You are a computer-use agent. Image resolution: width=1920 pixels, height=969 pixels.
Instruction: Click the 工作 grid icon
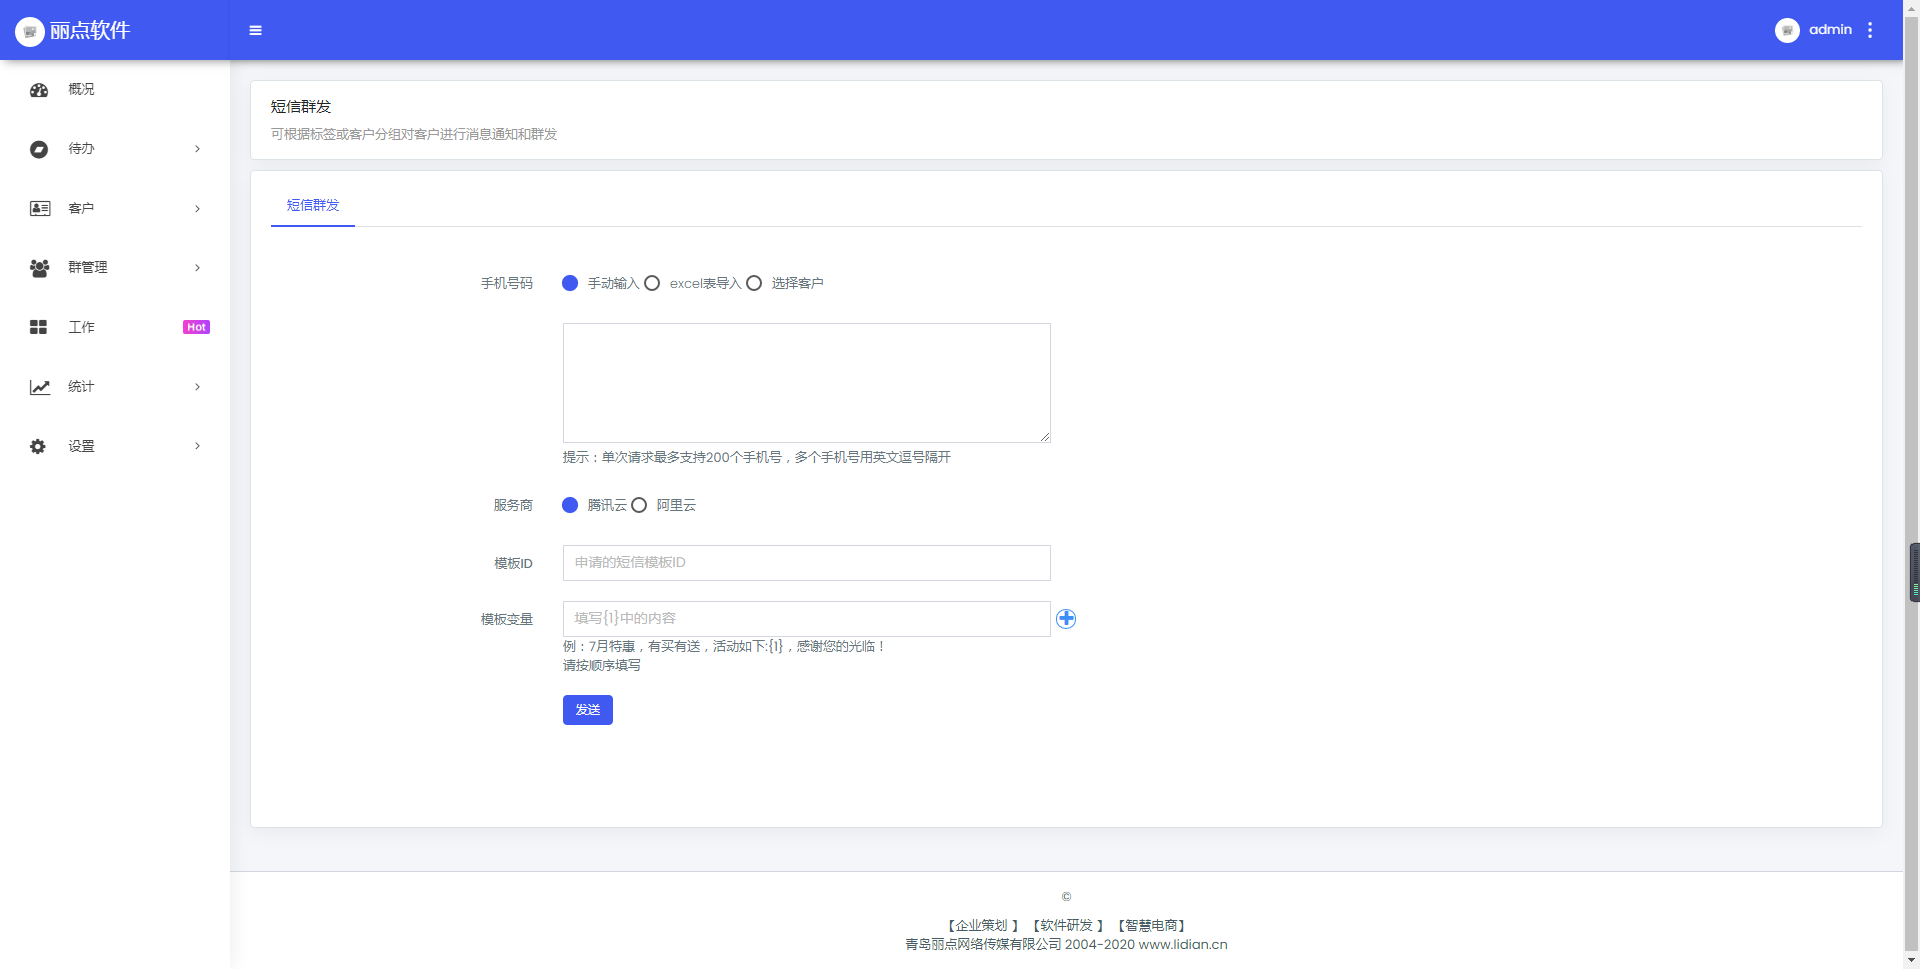pyautogui.click(x=39, y=327)
